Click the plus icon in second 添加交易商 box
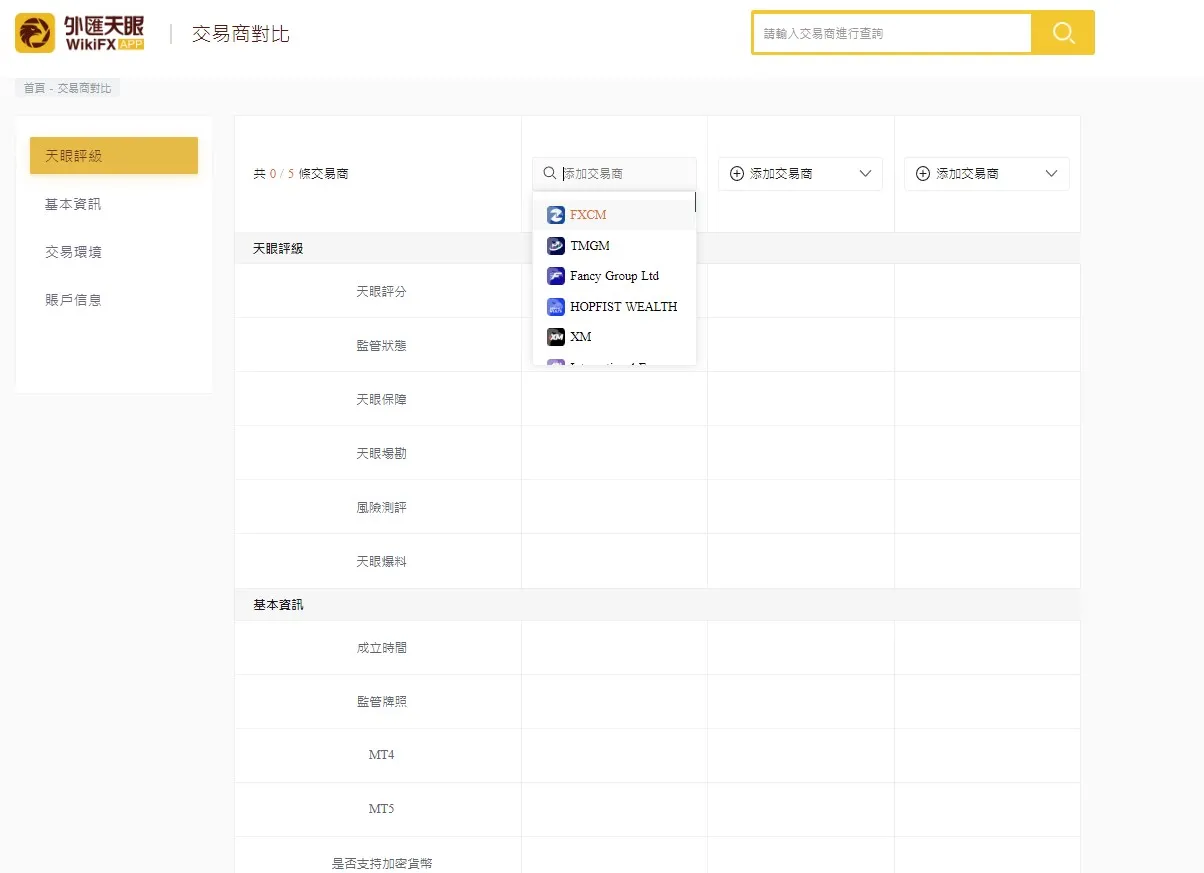Image resolution: width=1204 pixels, height=873 pixels. coord(737,174)
